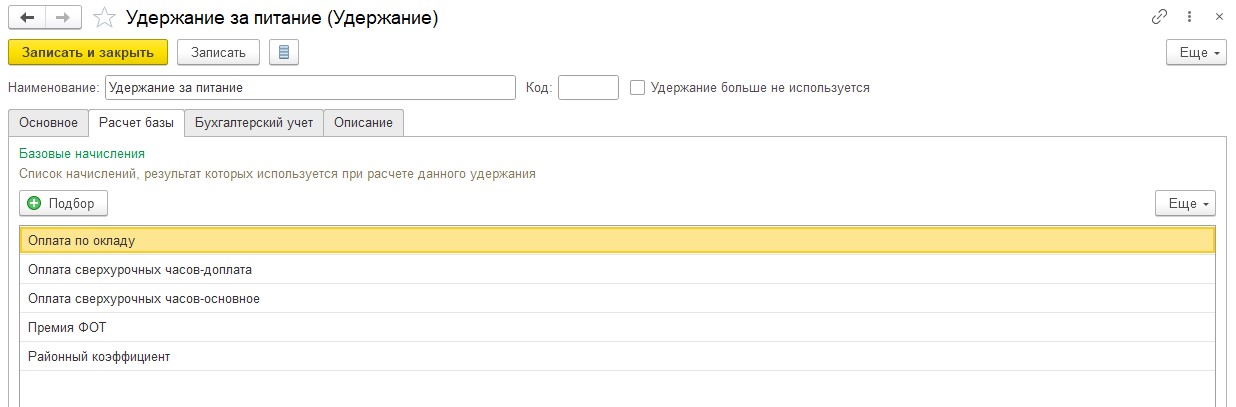Switch to the Основное tab
The width and height of the screenshot is (1236, 407).
pyautogui.click(x=48, y=123)
